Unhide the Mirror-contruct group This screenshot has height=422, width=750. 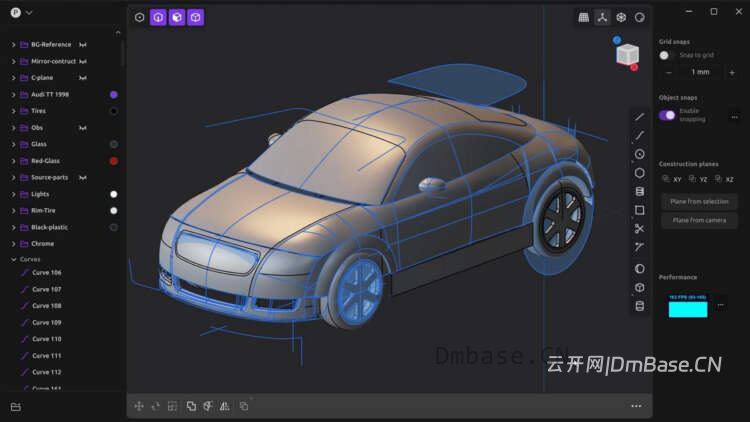point(83,61)
